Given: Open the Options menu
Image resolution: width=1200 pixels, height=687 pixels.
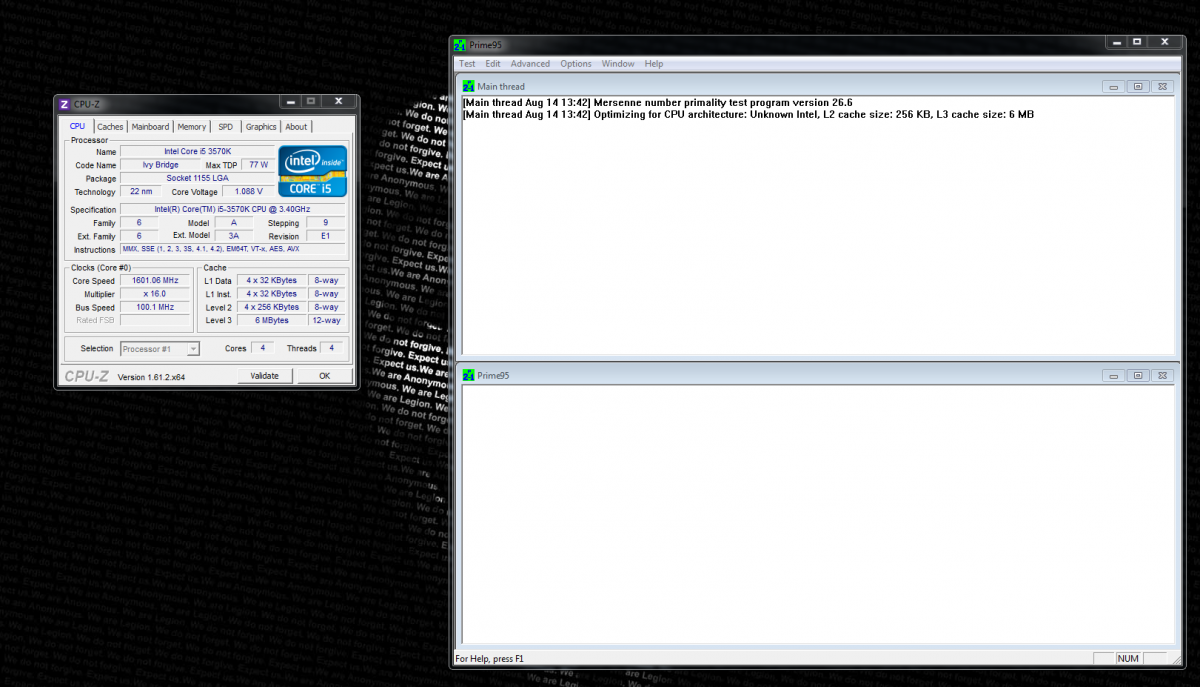Looking at the screenshot, I should [x=576, y=64].
